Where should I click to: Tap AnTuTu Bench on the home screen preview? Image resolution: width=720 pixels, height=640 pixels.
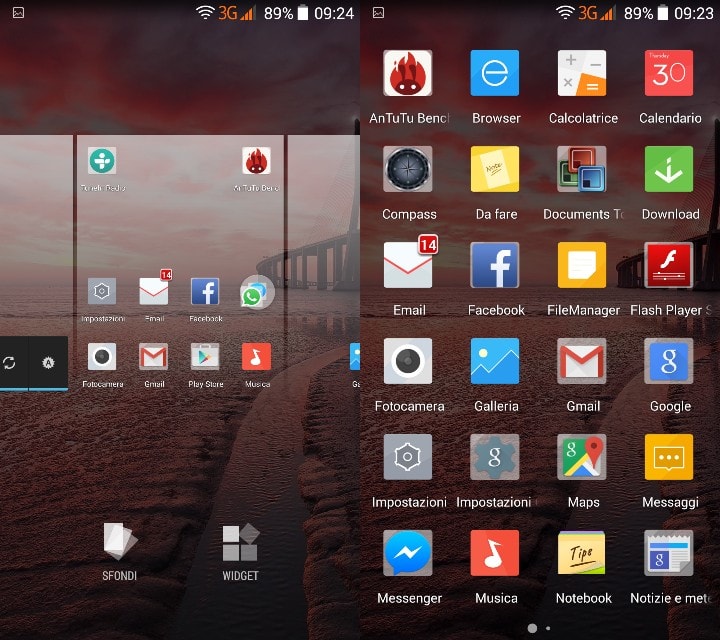coord(256,161)
